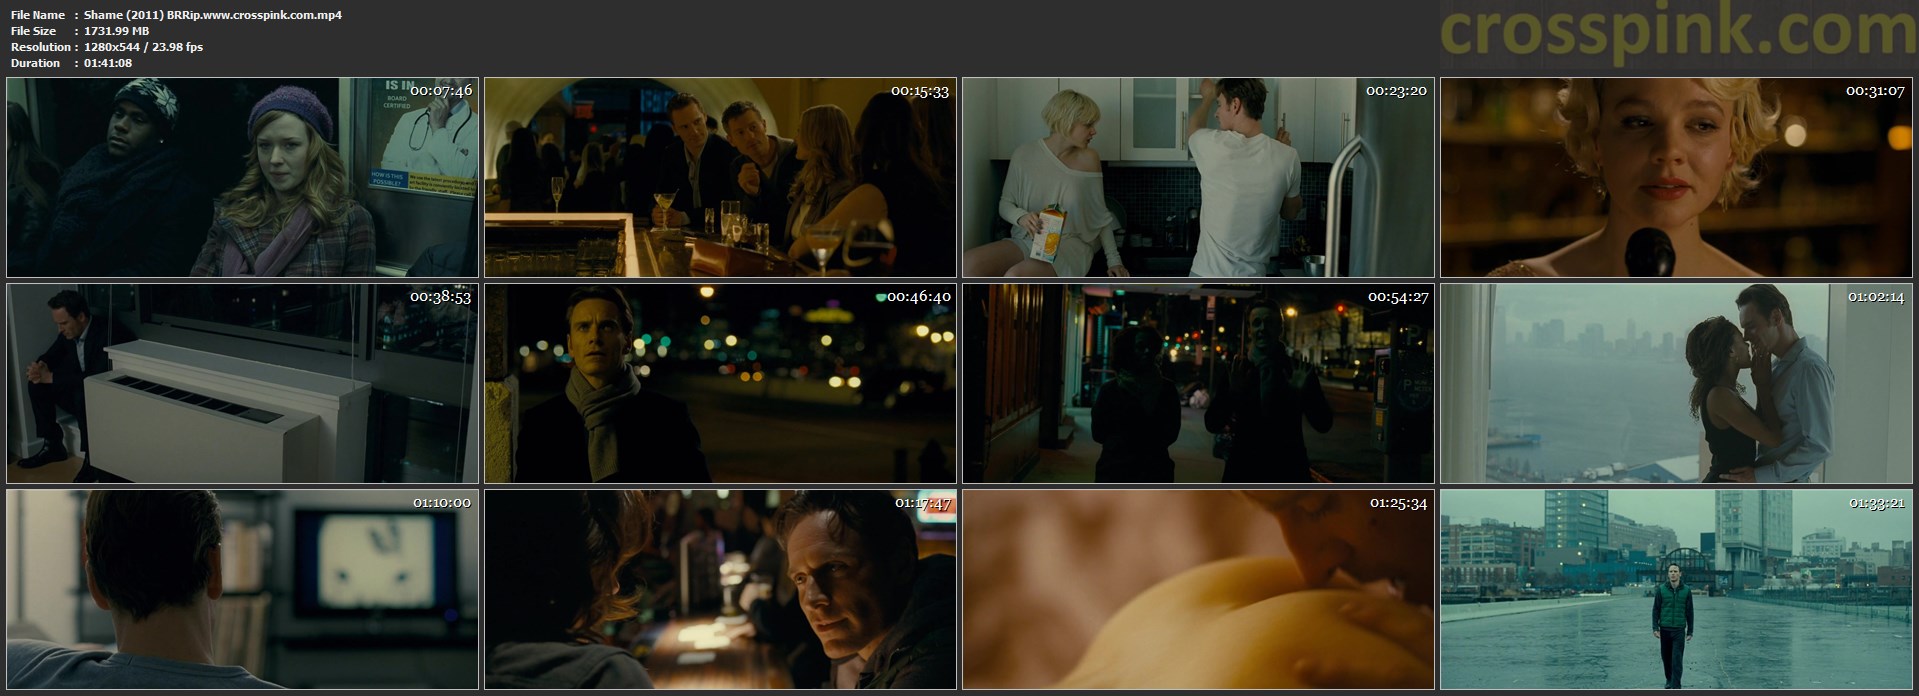Select the thumbnail stamped 00:15:33
The image size is (1919, 696).
point(720,177)
